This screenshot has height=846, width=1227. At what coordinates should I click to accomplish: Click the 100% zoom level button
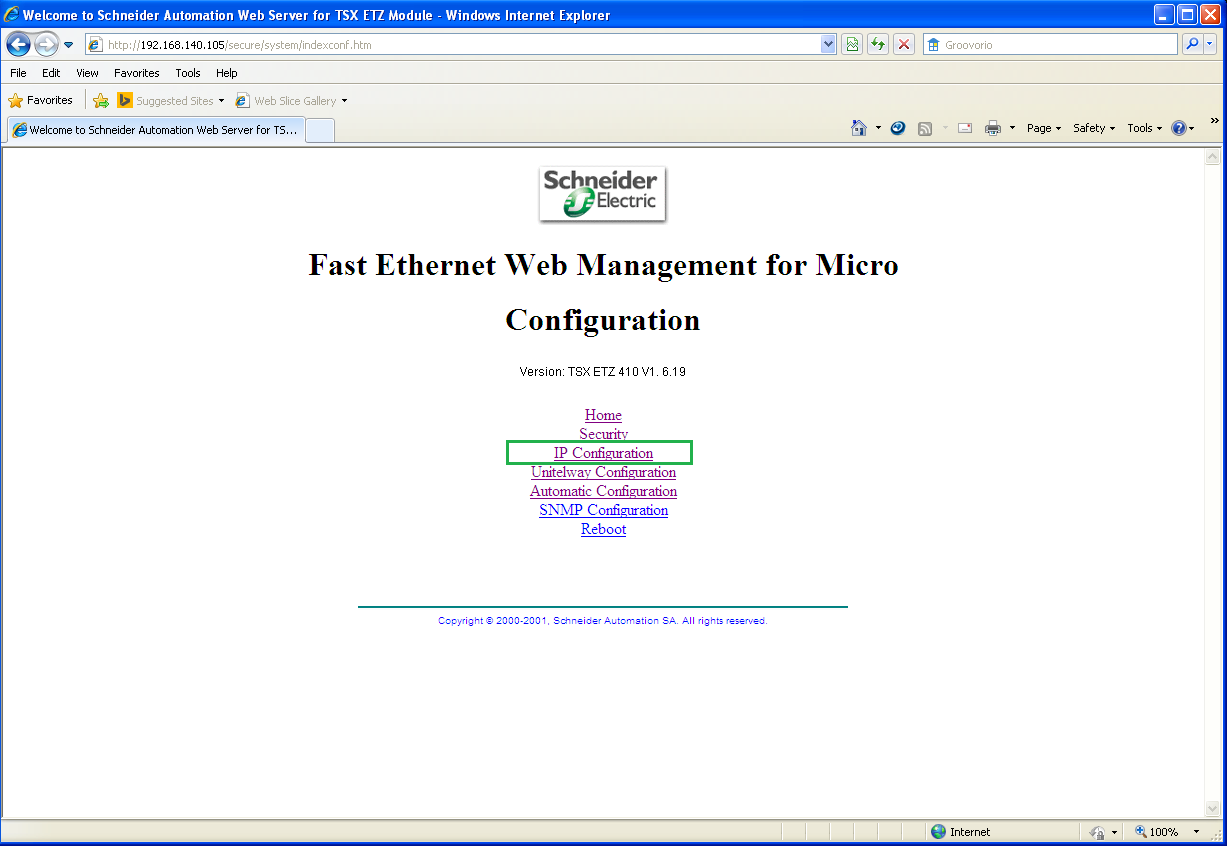1157,832
